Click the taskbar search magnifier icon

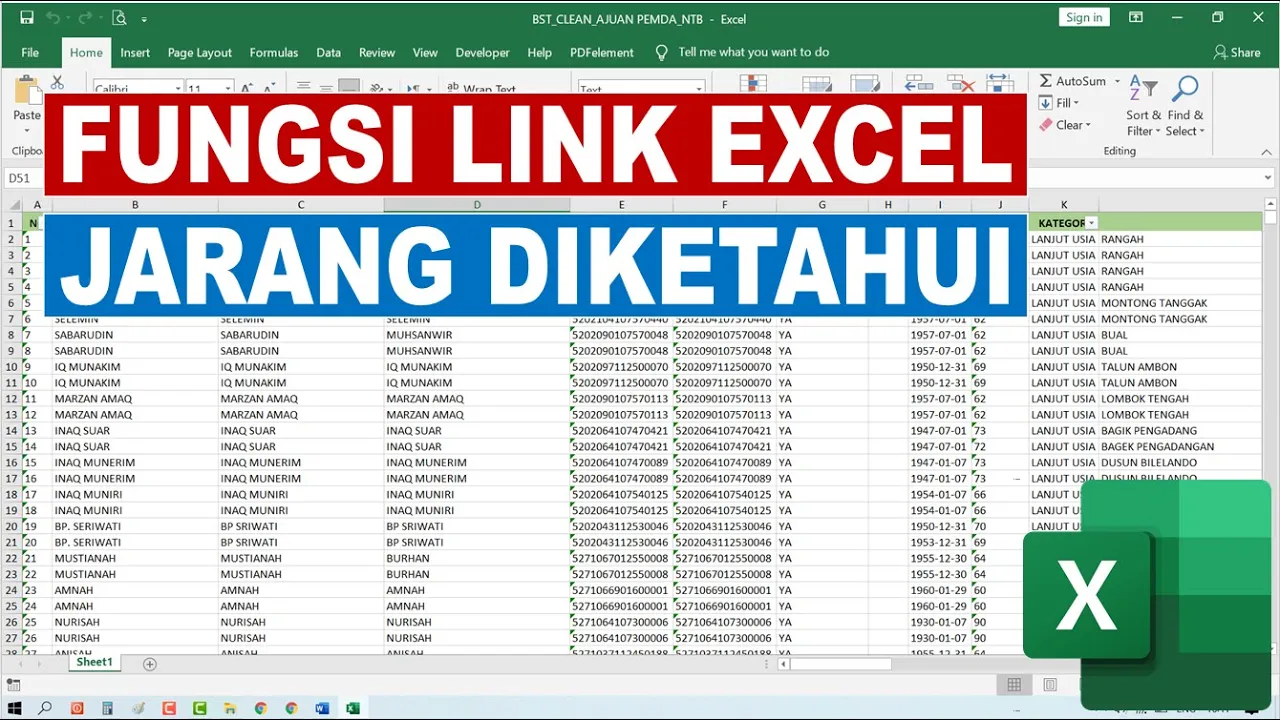45,708
